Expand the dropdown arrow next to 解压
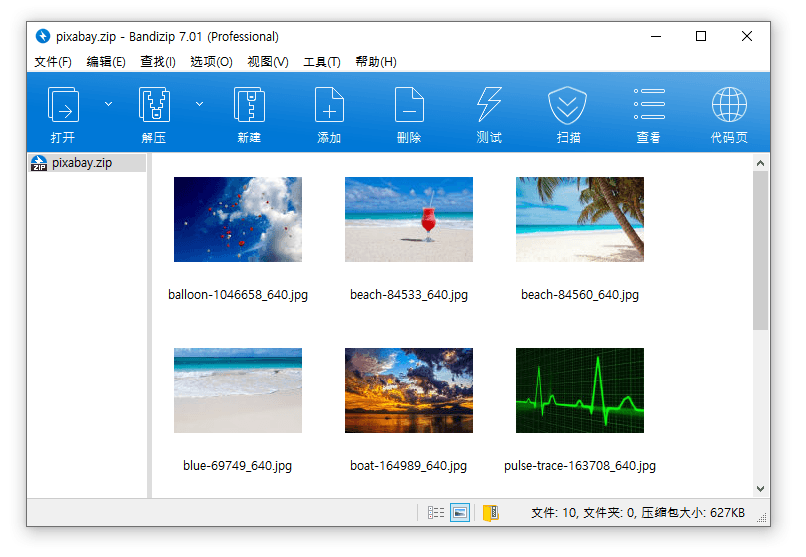Image resolution: width=806 pixels, height=557 pixels. (199, 103)
